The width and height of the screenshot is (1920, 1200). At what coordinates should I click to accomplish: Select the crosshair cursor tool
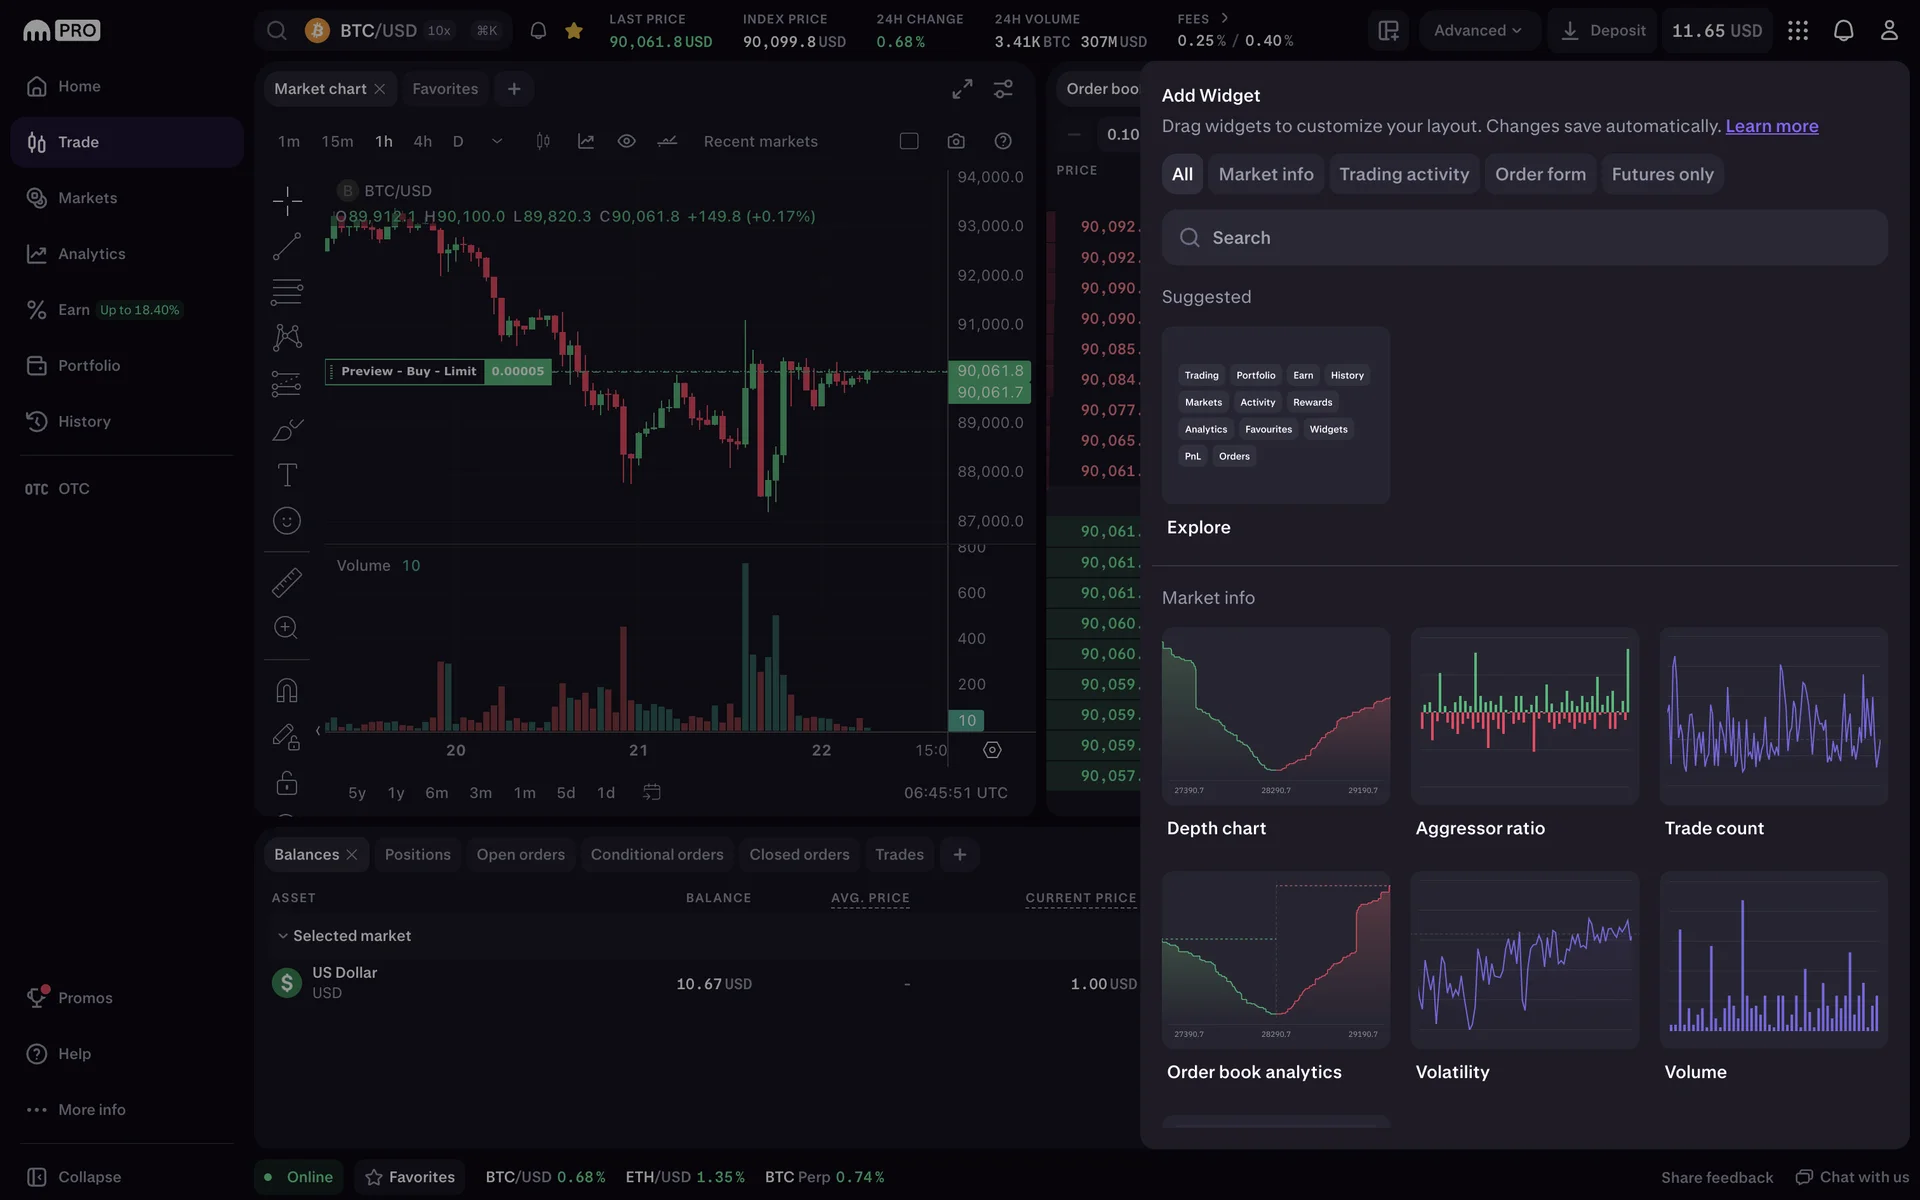tap(287, 201)
